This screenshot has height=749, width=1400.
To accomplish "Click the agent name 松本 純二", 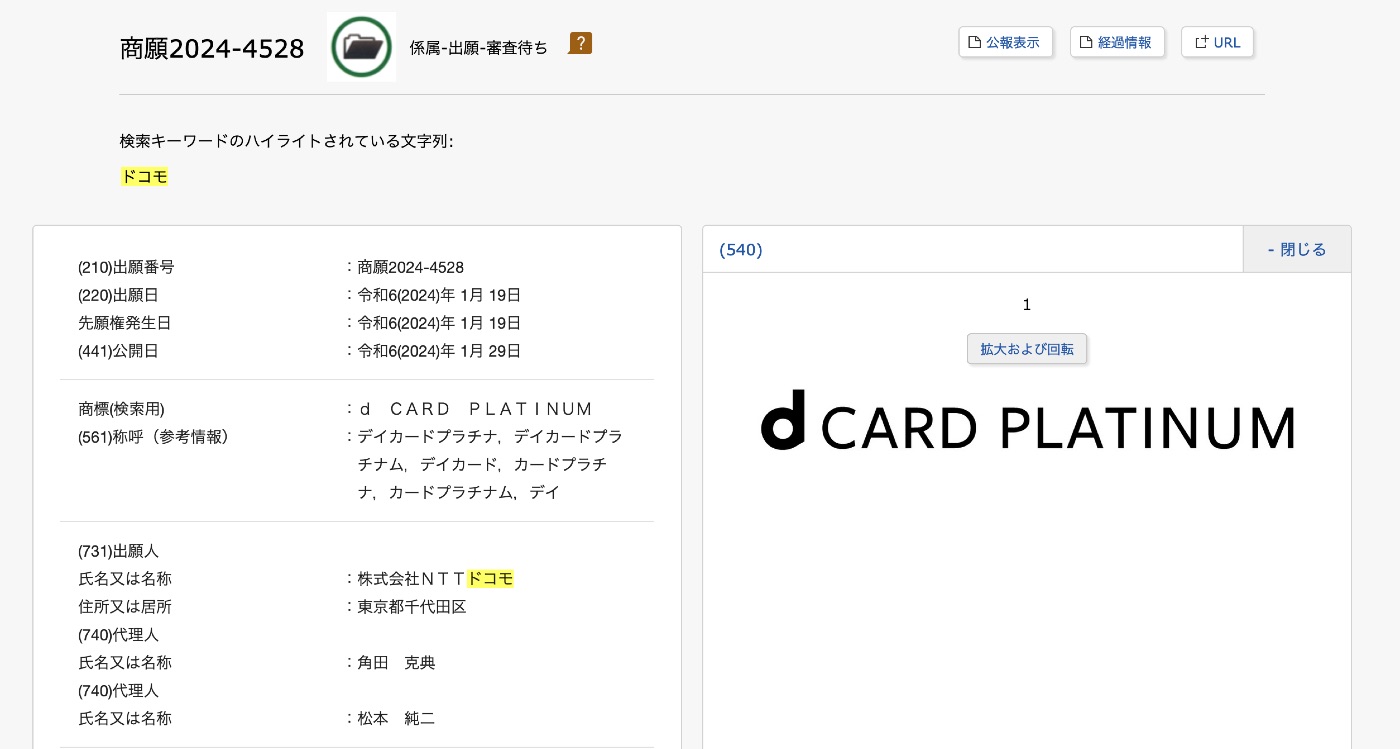I will [397, 719].
